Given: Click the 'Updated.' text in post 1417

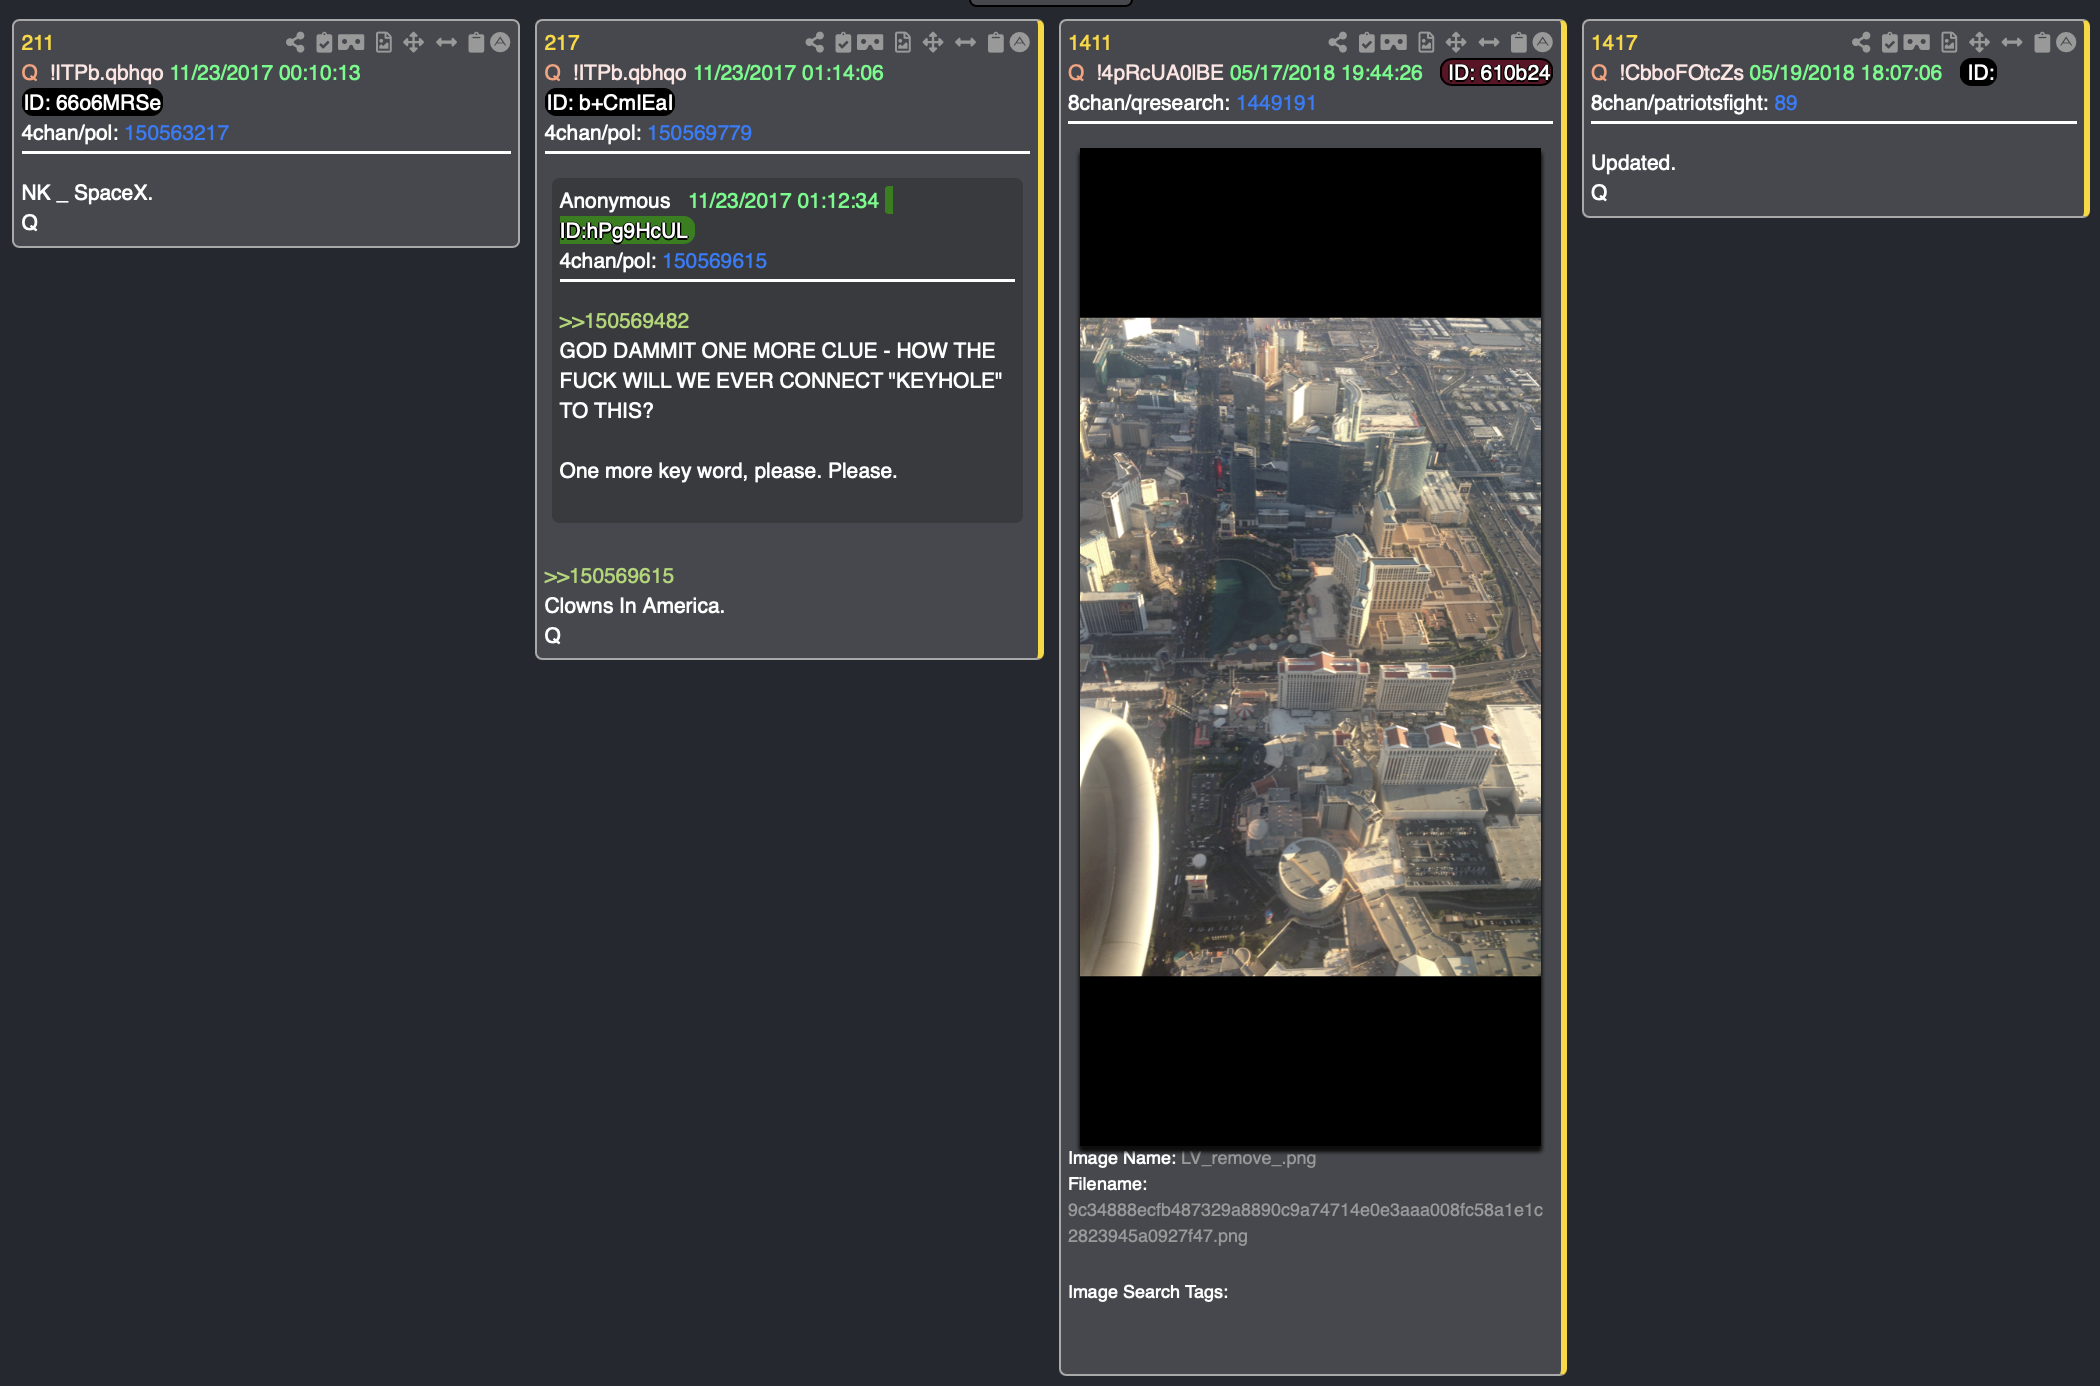Looking at the screenshot, I should coord(1633,163).
